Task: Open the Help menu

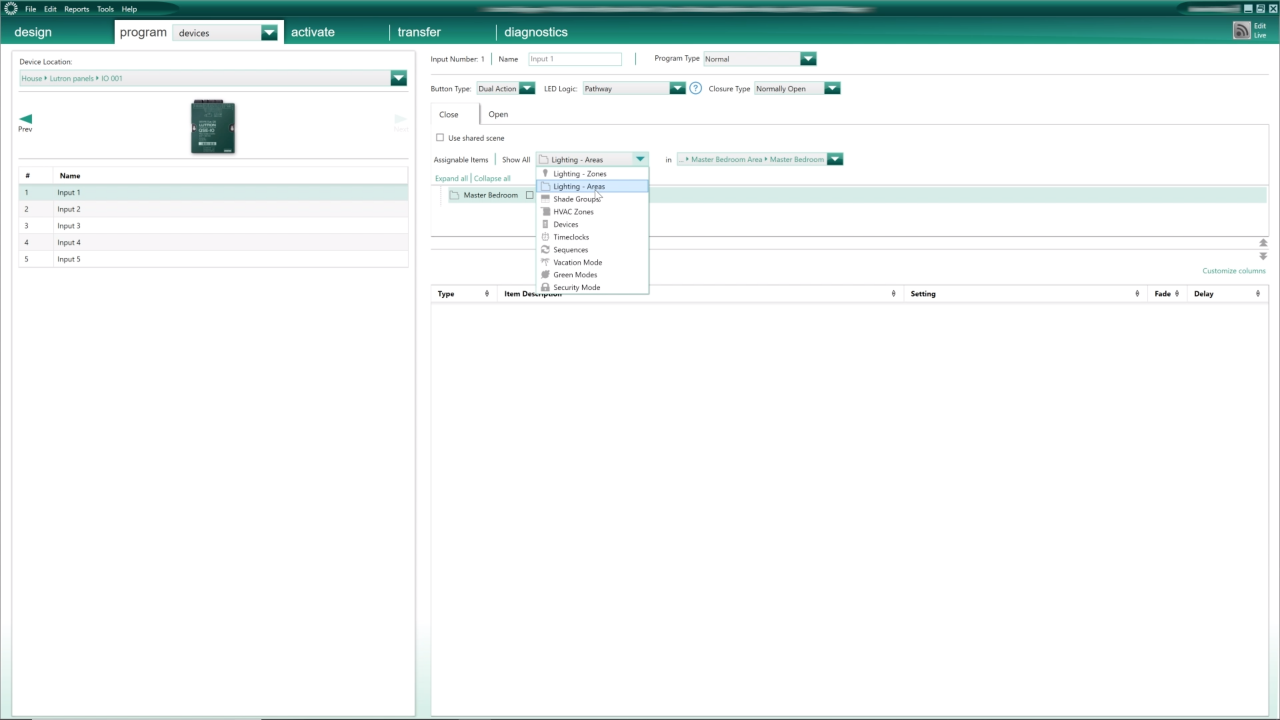Action: (x=129, y=9)
